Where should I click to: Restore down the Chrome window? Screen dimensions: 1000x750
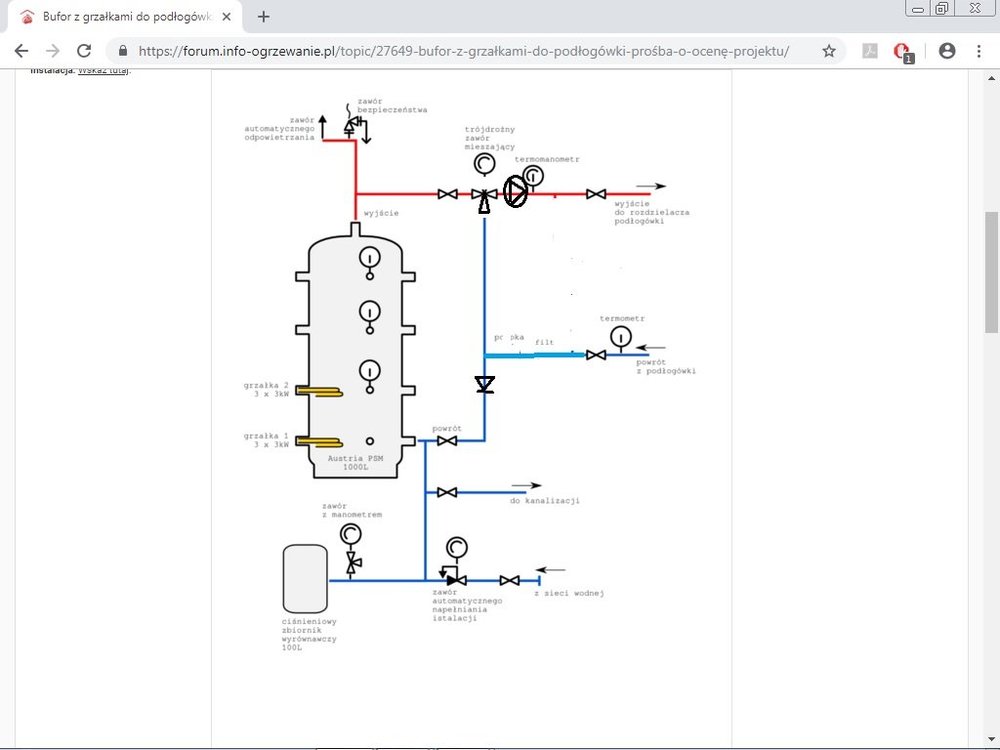click(942, 8)
